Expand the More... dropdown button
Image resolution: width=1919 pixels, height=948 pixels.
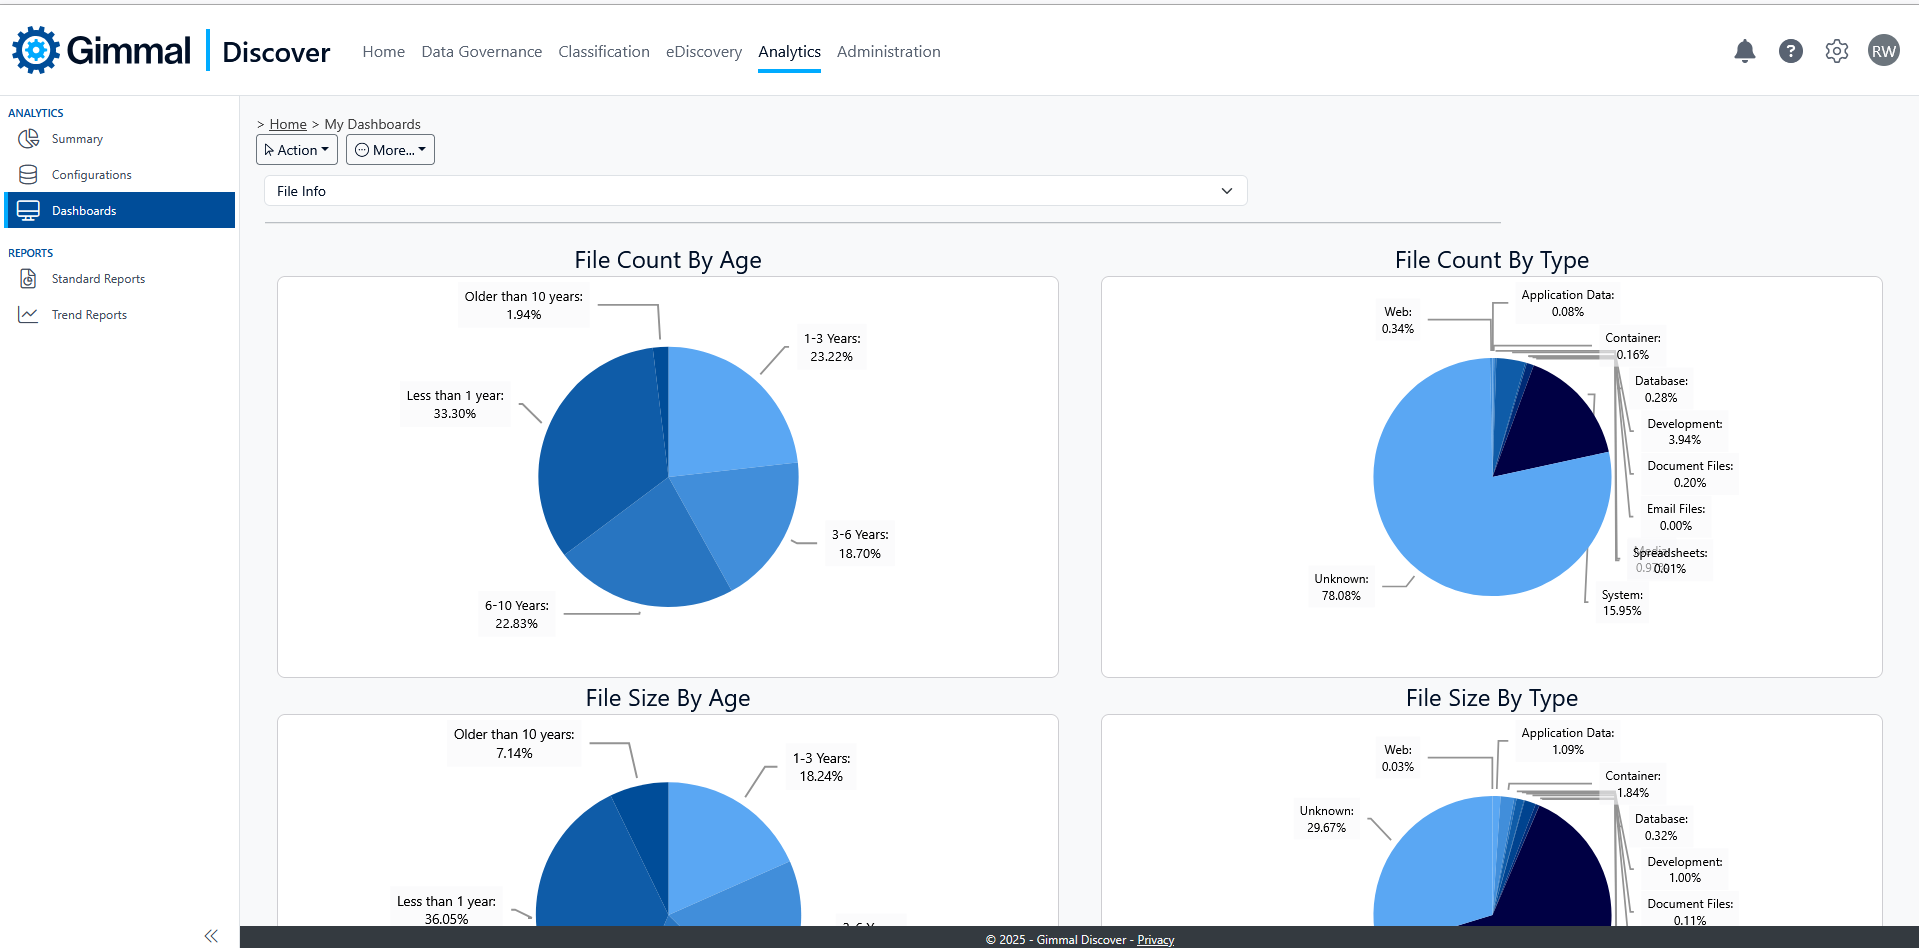pyautogui.click(x=390, y=150)
